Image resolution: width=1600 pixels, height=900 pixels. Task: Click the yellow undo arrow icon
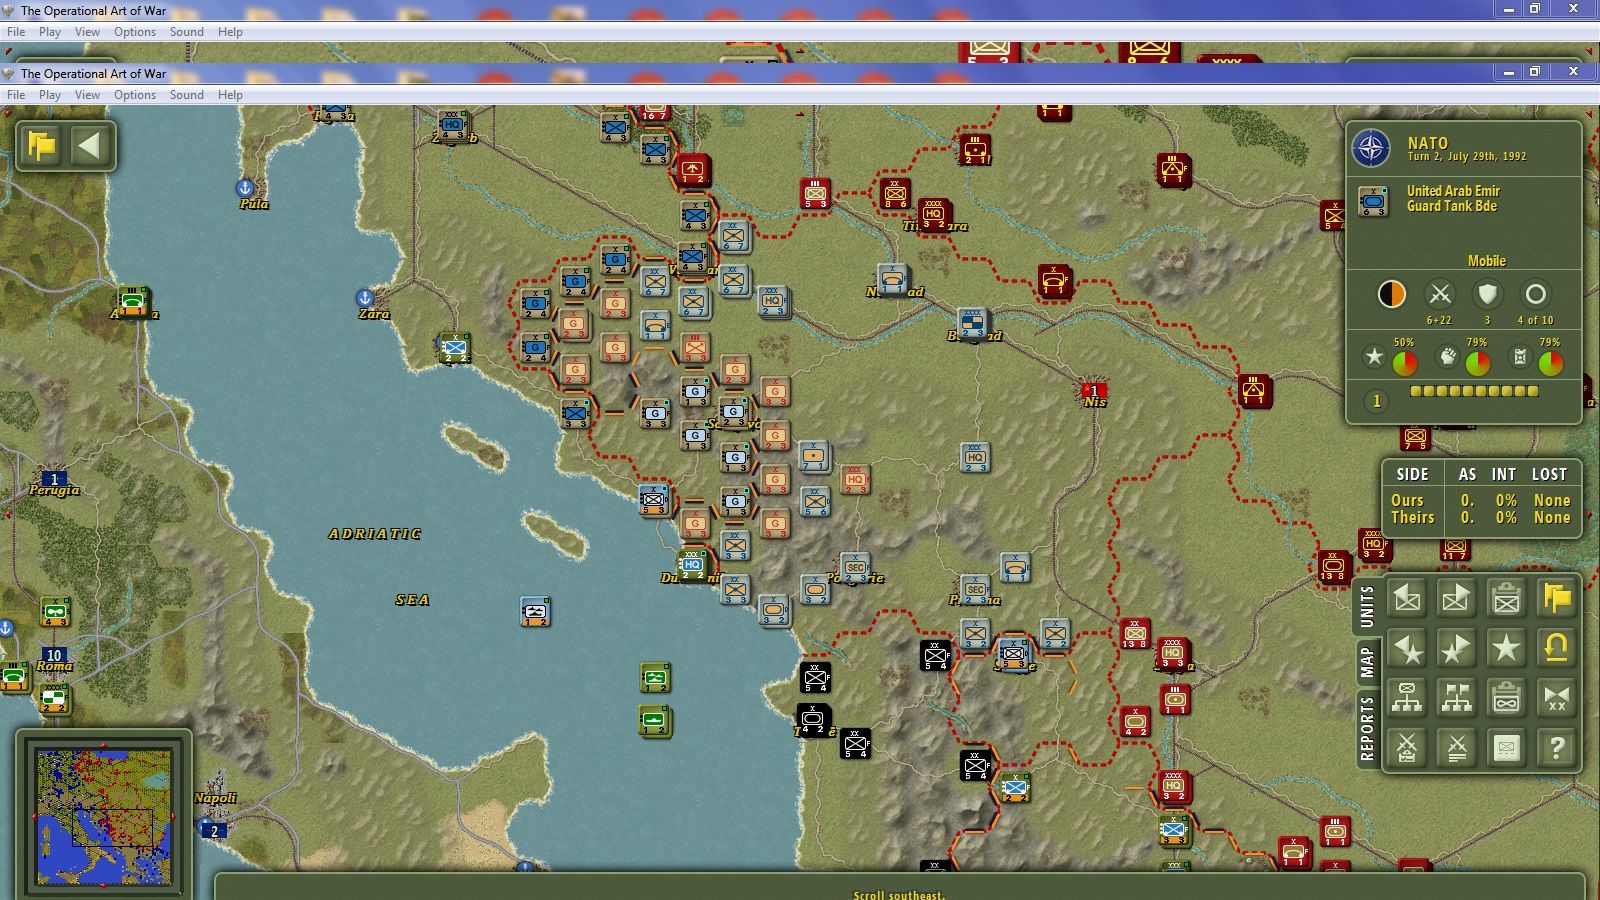click(x=1556, y=648)
